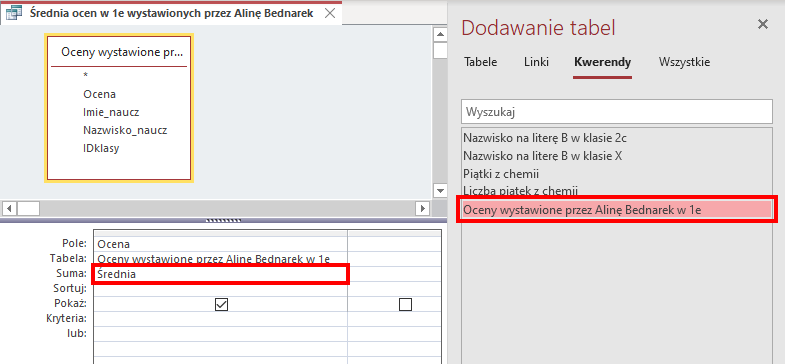The height and width of the screenshot is (364, 785).
Task: Click the Pole cell containing Ocena
Action: [220, 244]
